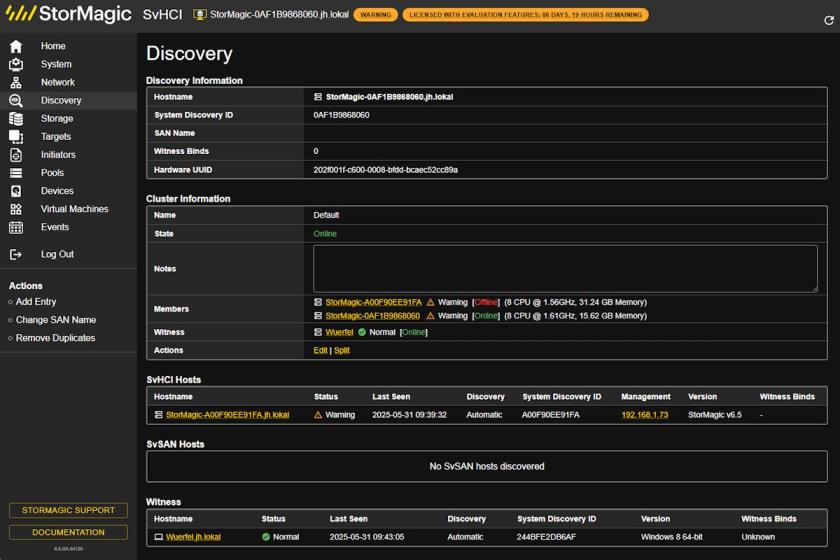
Task: Open Virtual Machines page
Action: coord(74,209)
